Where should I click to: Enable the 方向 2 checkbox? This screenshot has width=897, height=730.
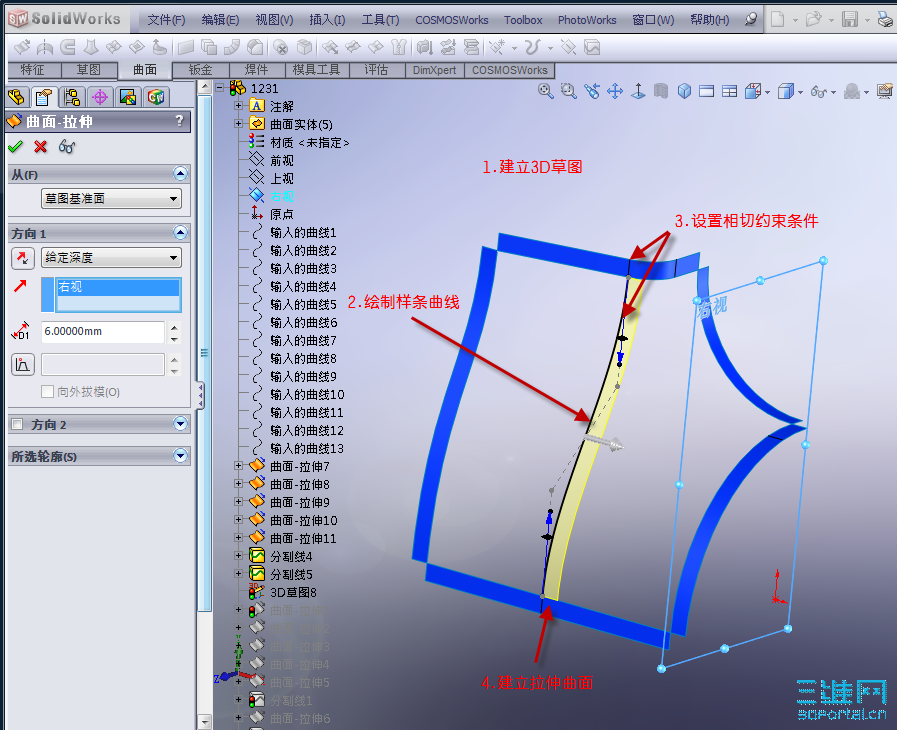[17, 424]
